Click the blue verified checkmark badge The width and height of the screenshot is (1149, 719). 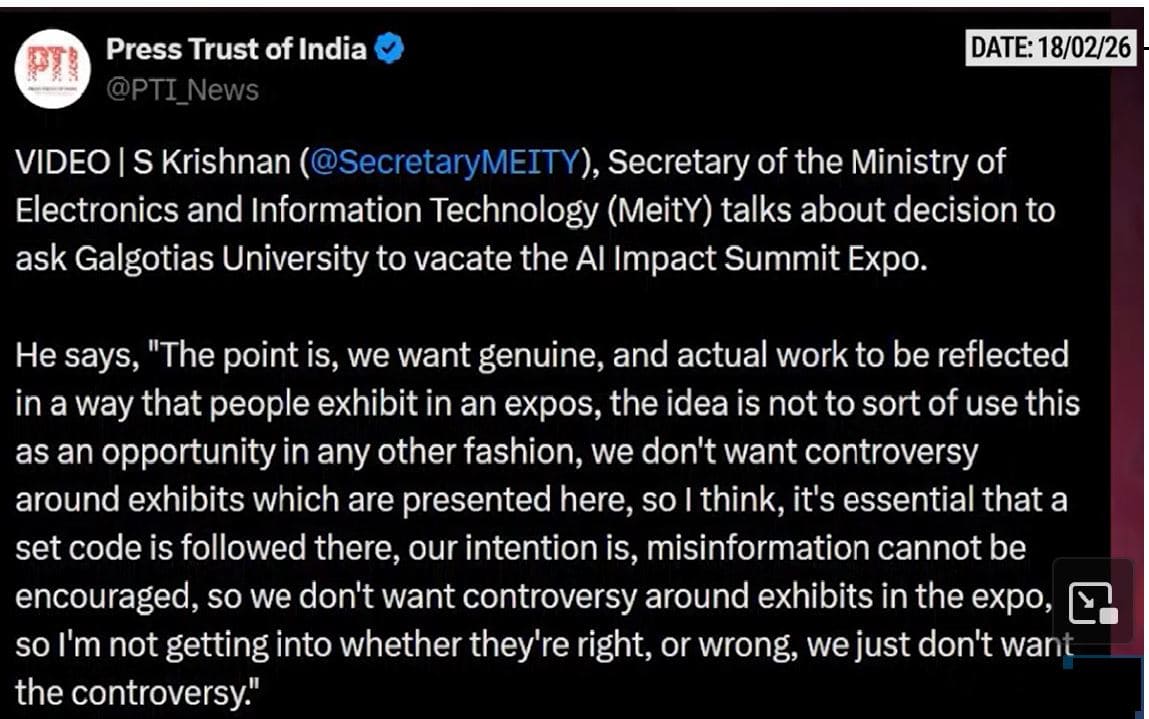388,49
